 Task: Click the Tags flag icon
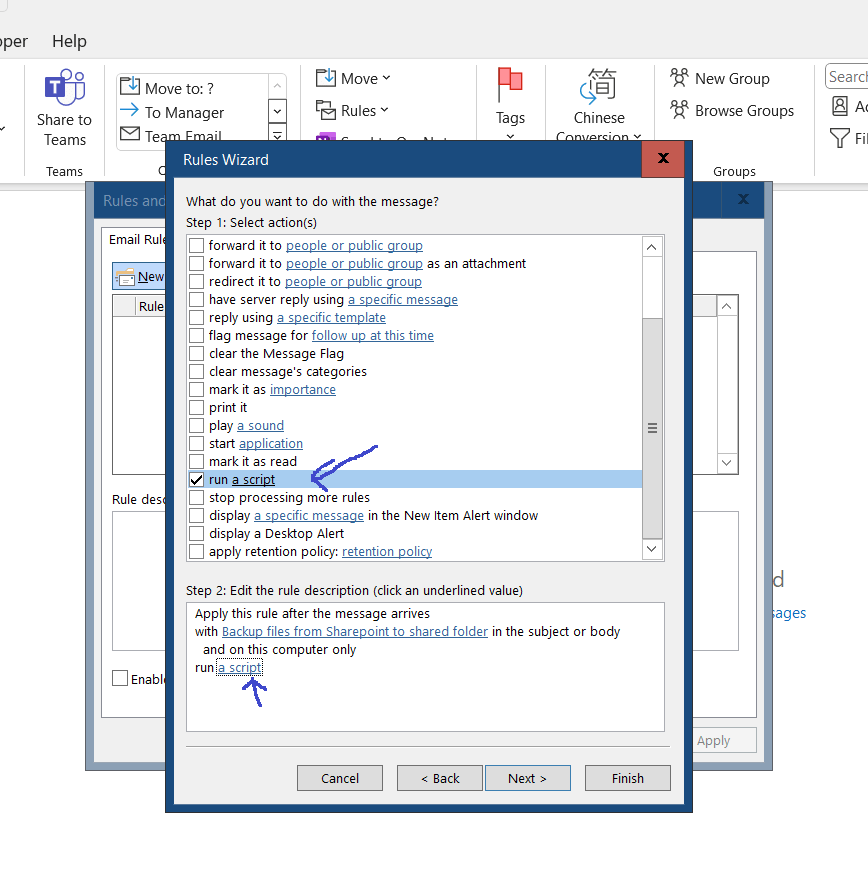pos(510,86)
